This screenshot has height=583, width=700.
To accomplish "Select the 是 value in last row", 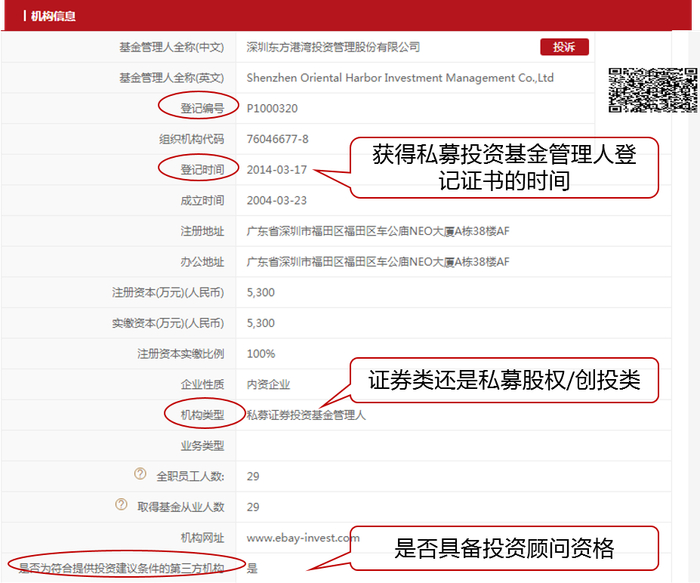I will (x=252, y=569).
